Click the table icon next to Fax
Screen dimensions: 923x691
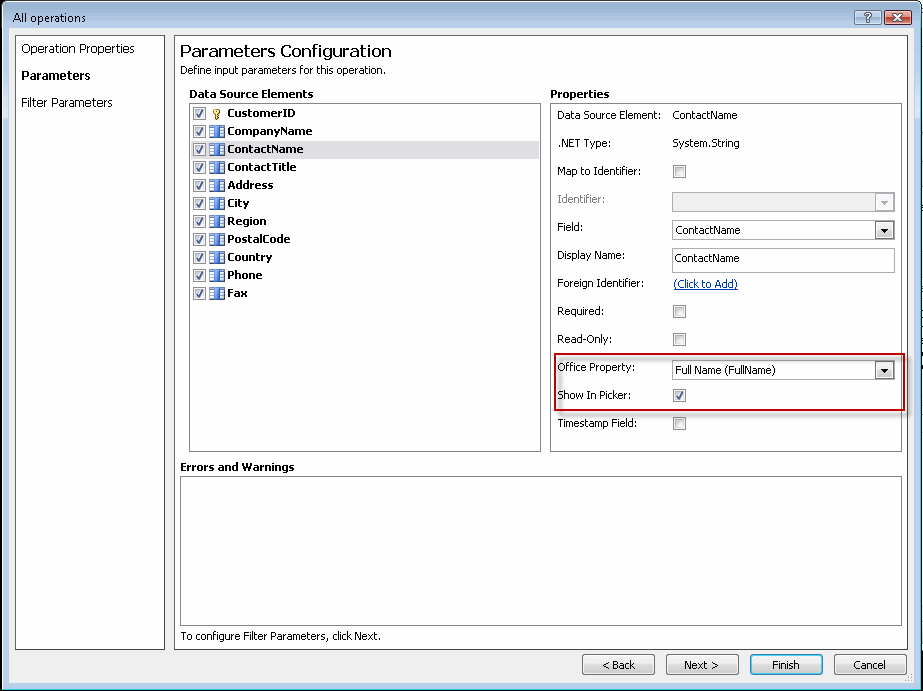click(x=214, y=293)
